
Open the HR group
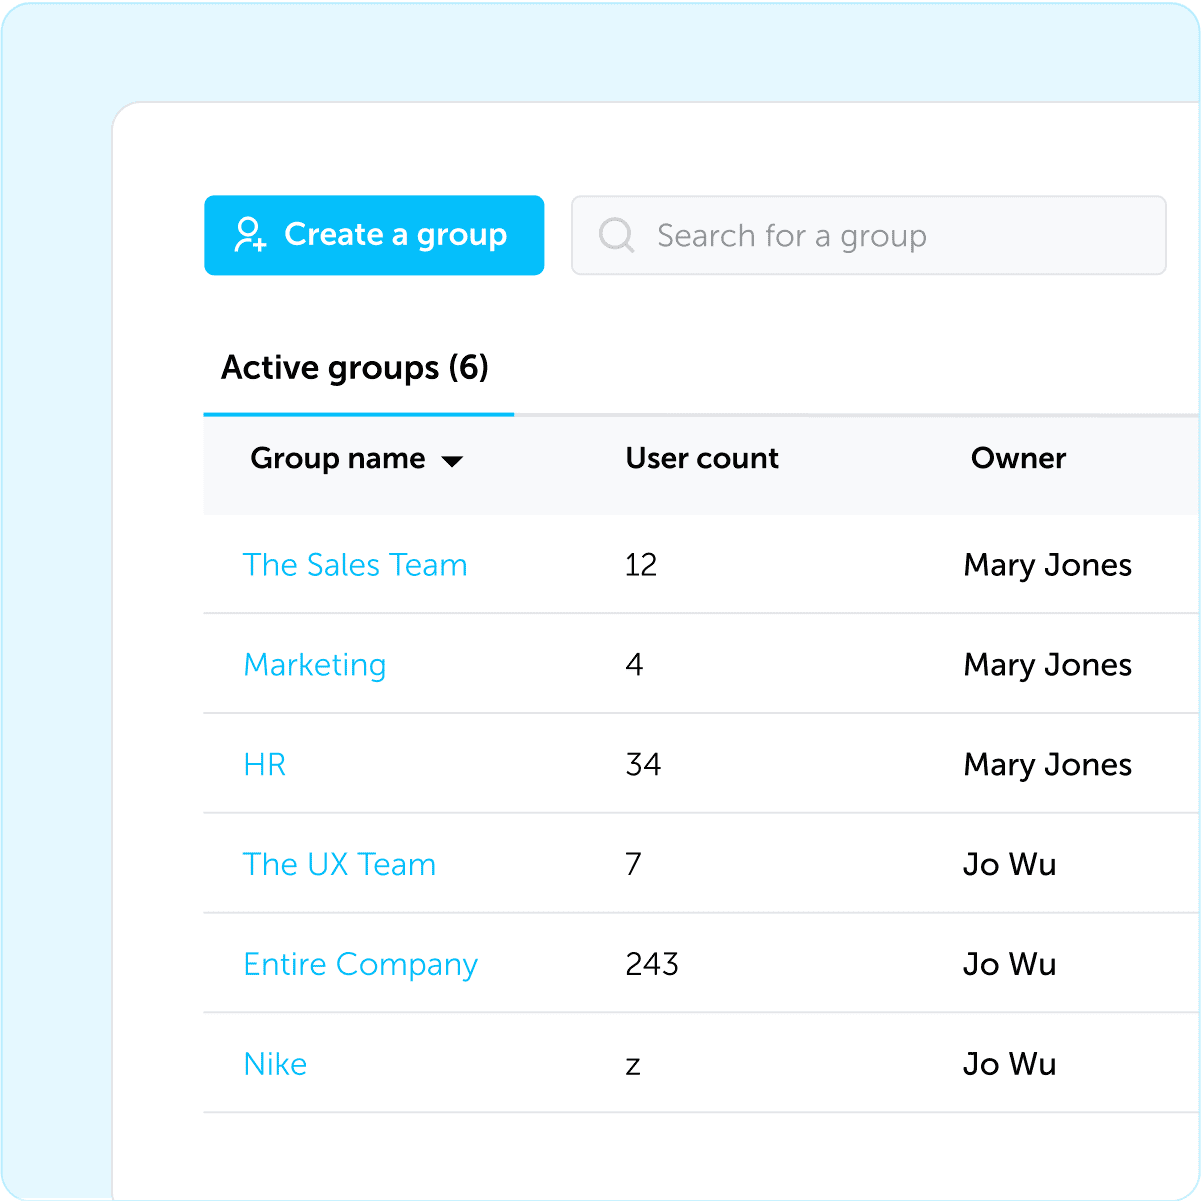click(x=265, y=765)
